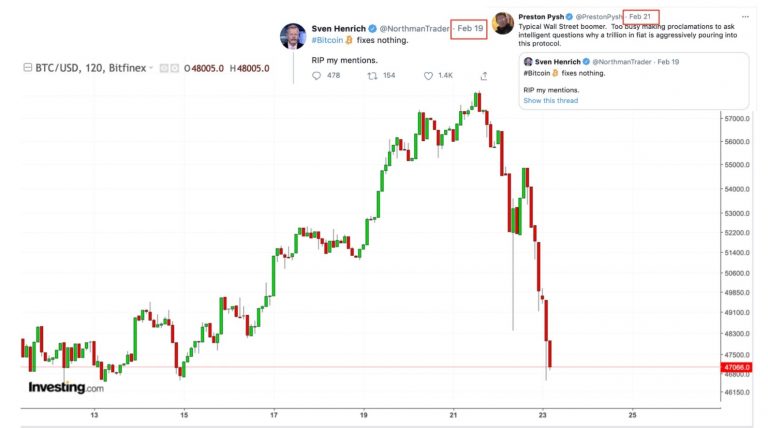Open the @NorthmanTrader handle in main tweet
The height and width of the screenshot is (428, 768).
414,28
